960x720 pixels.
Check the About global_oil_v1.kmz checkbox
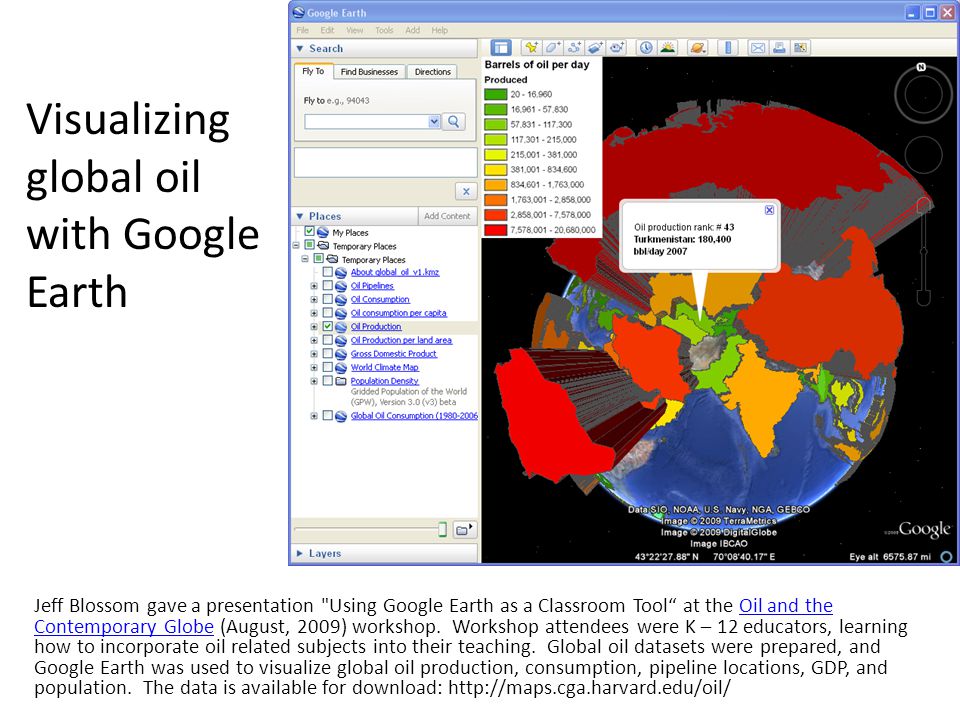[328, 272]
